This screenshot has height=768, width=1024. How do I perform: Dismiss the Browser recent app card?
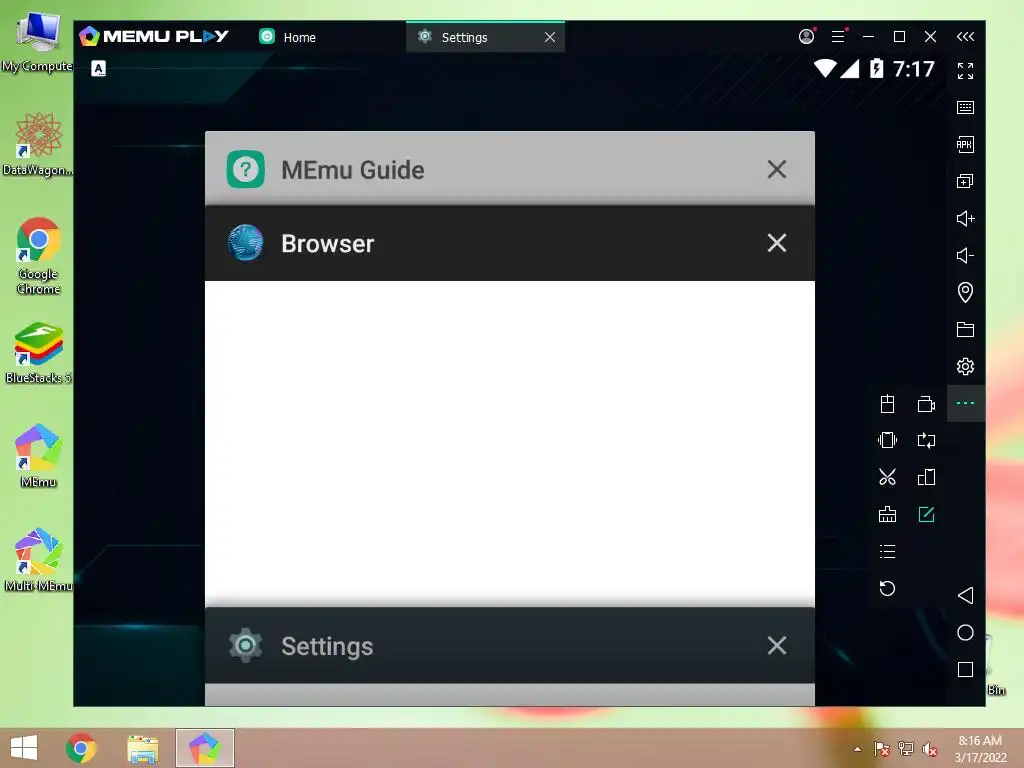click(x=777, y=243)
